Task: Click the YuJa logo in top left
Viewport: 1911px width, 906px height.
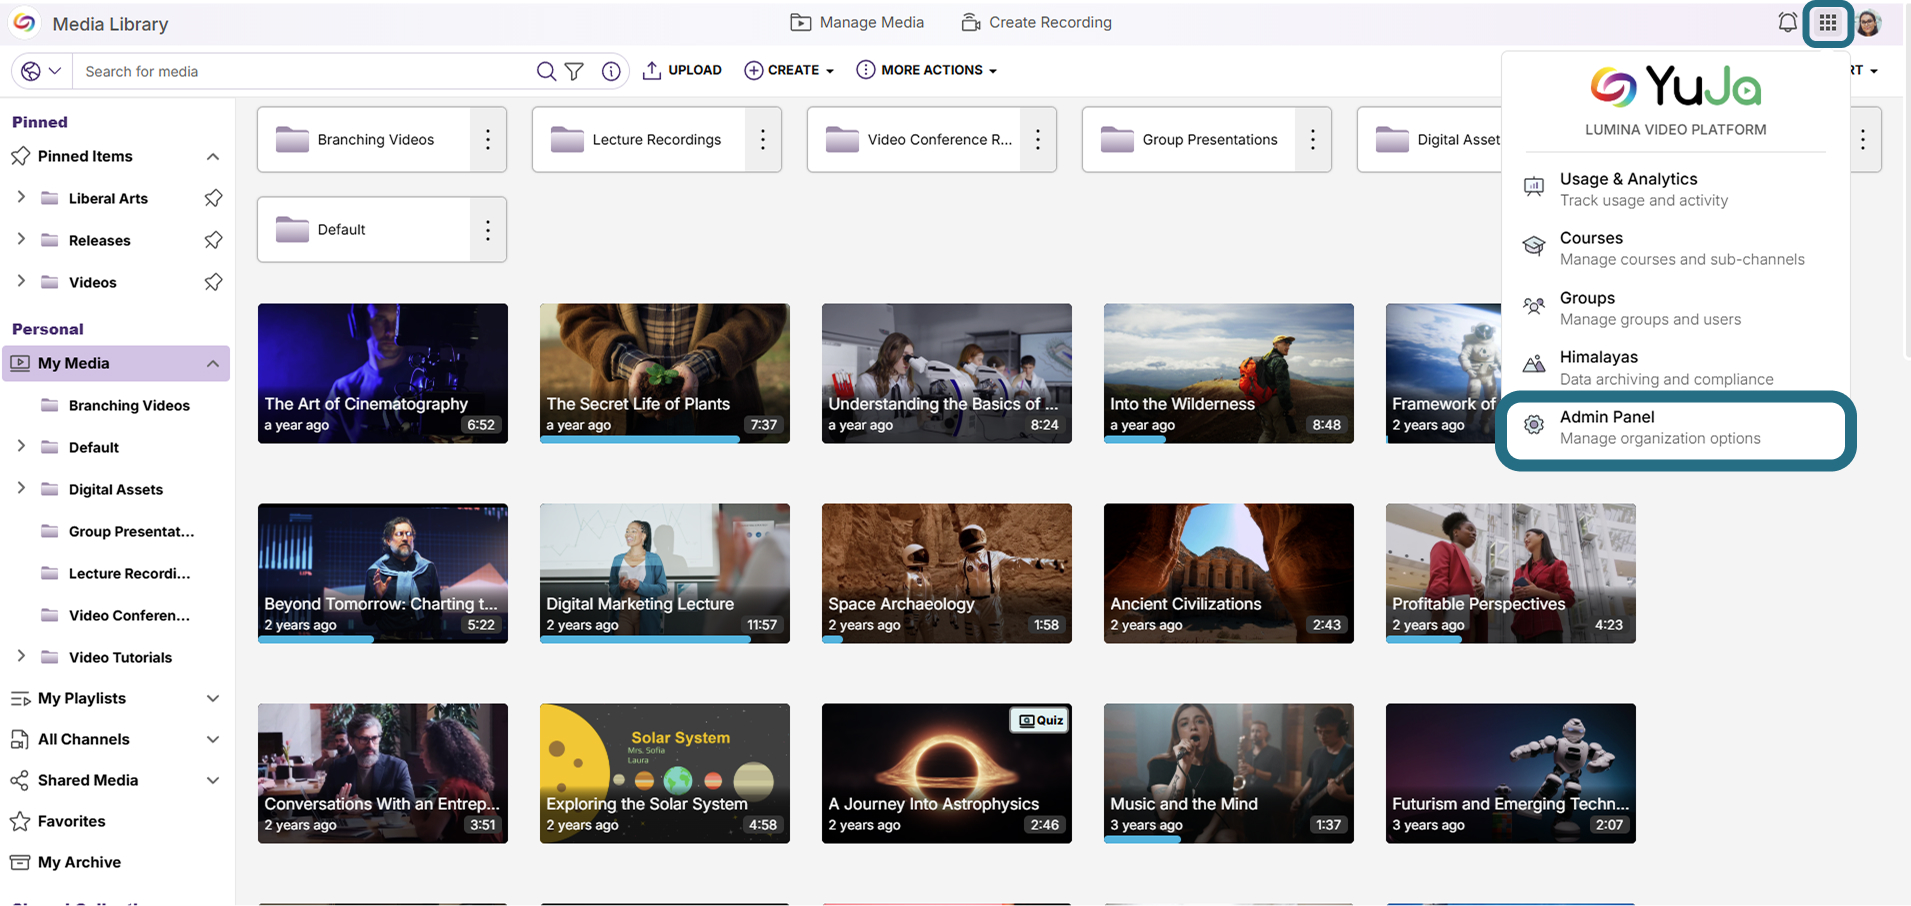Action: [24, 22]
